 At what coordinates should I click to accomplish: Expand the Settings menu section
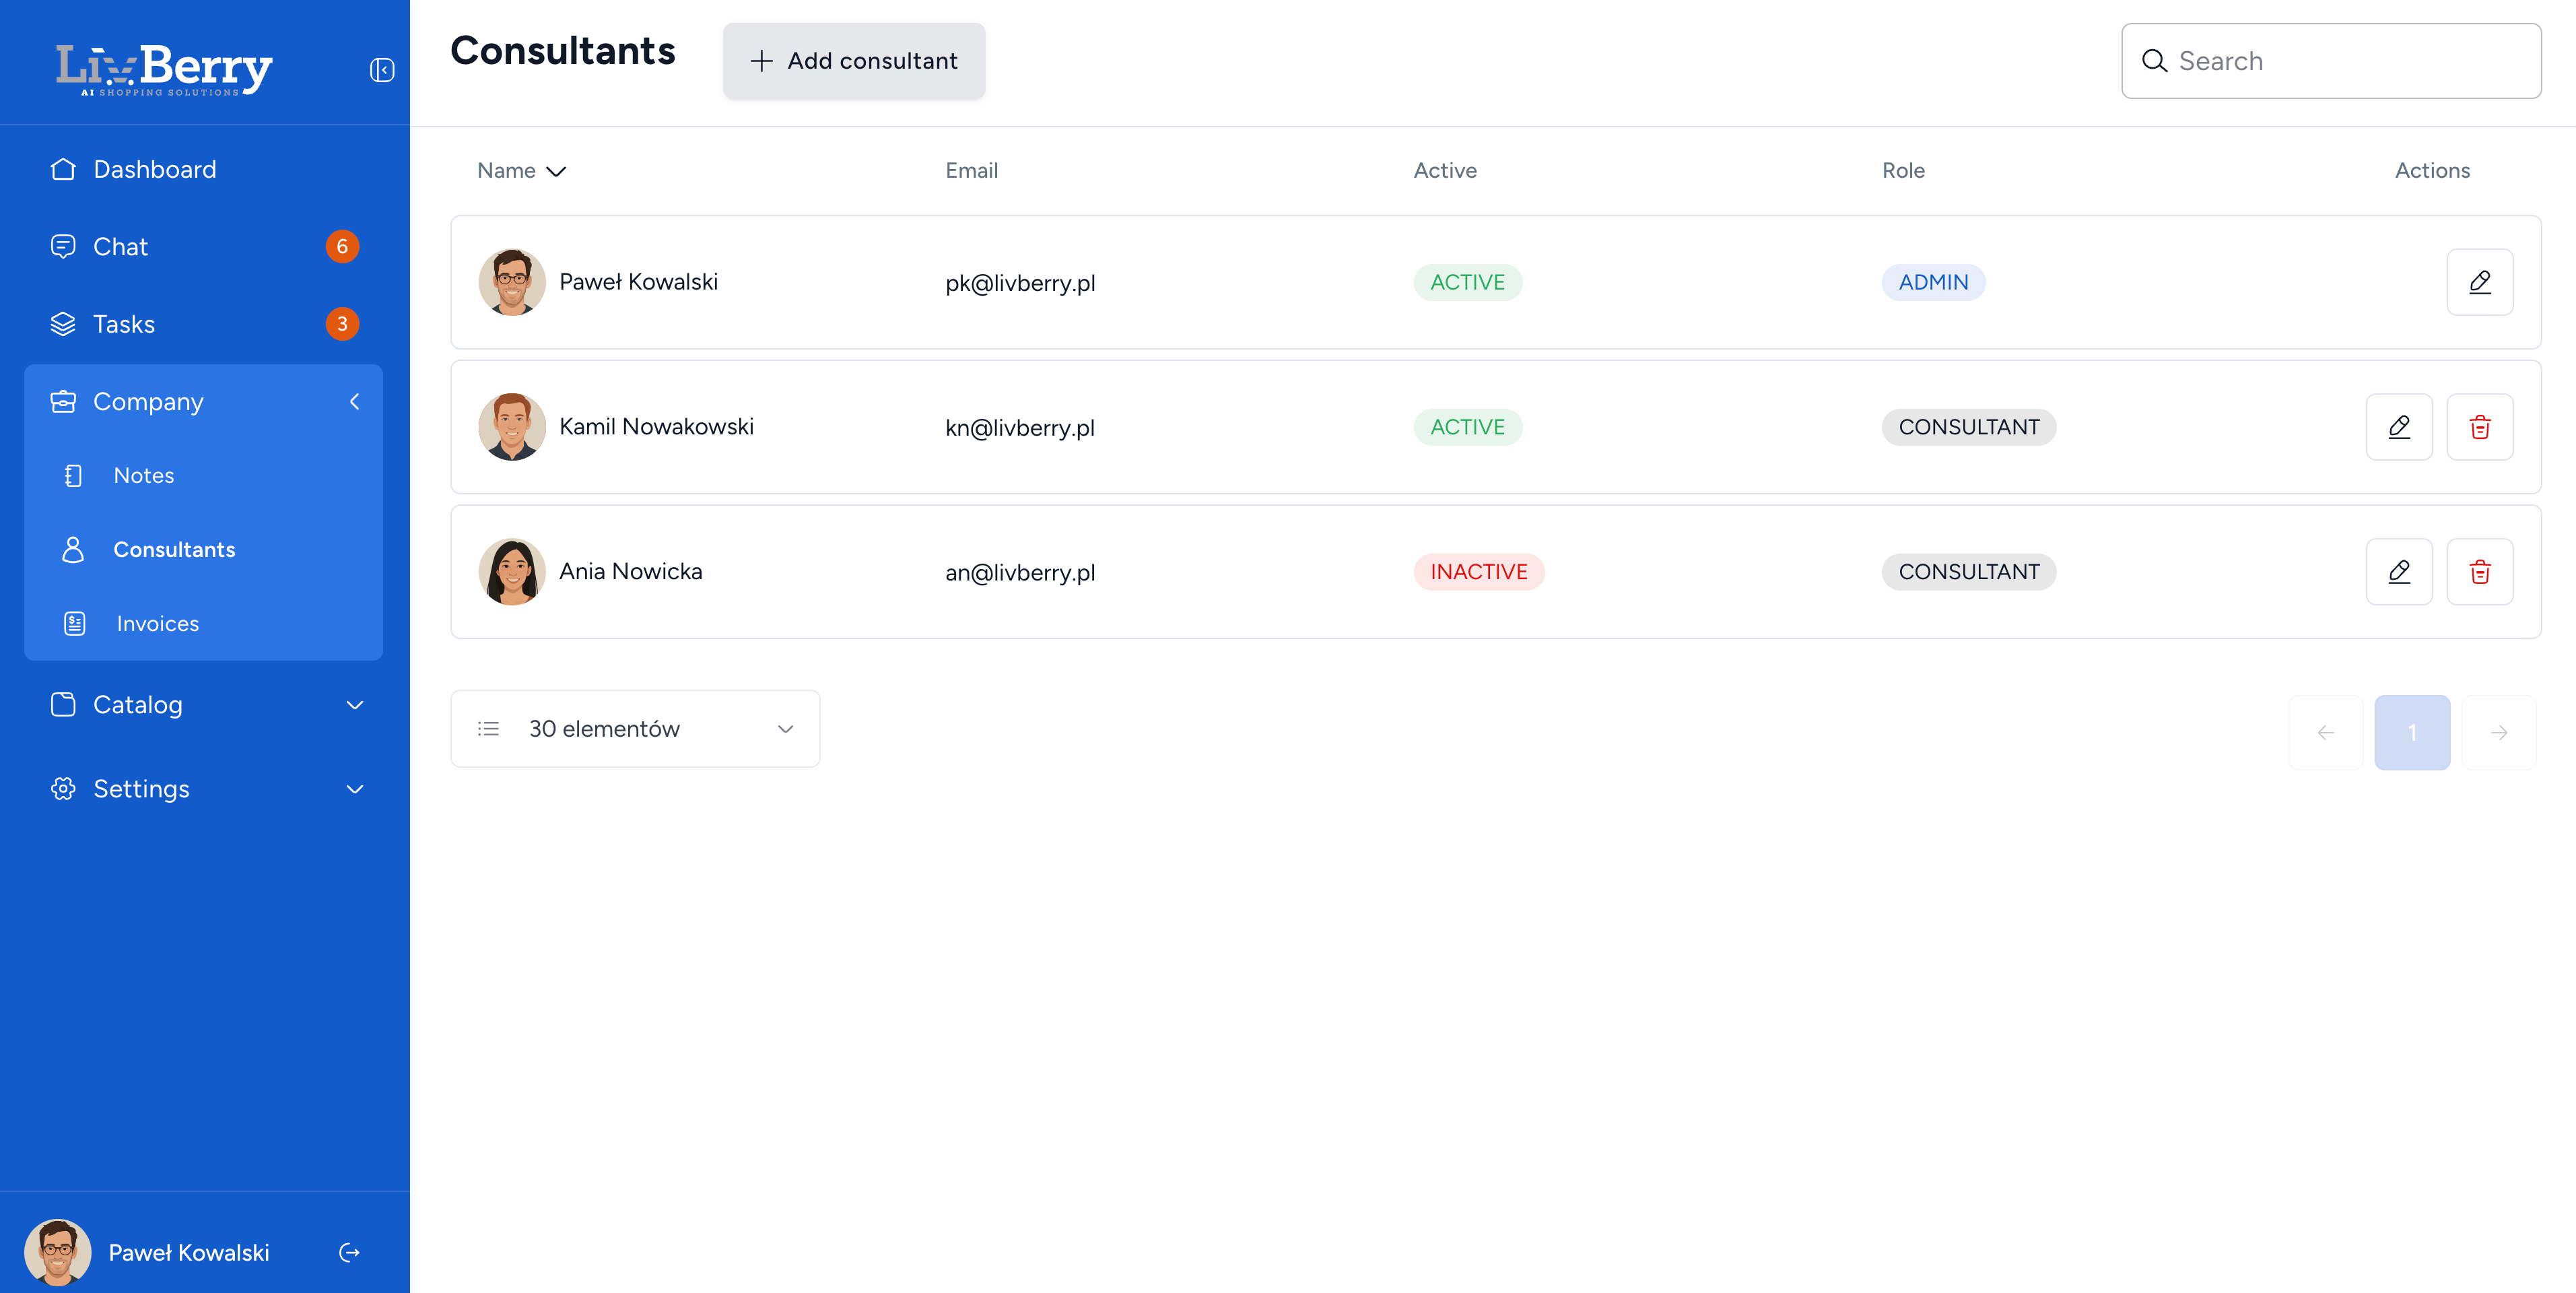click(354, 789)
